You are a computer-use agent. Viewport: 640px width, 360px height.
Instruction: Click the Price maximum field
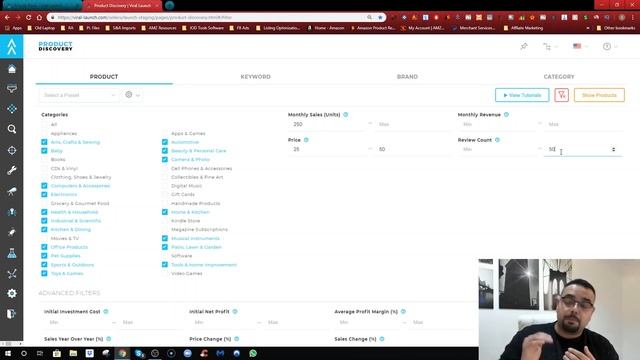pos(413,149)
